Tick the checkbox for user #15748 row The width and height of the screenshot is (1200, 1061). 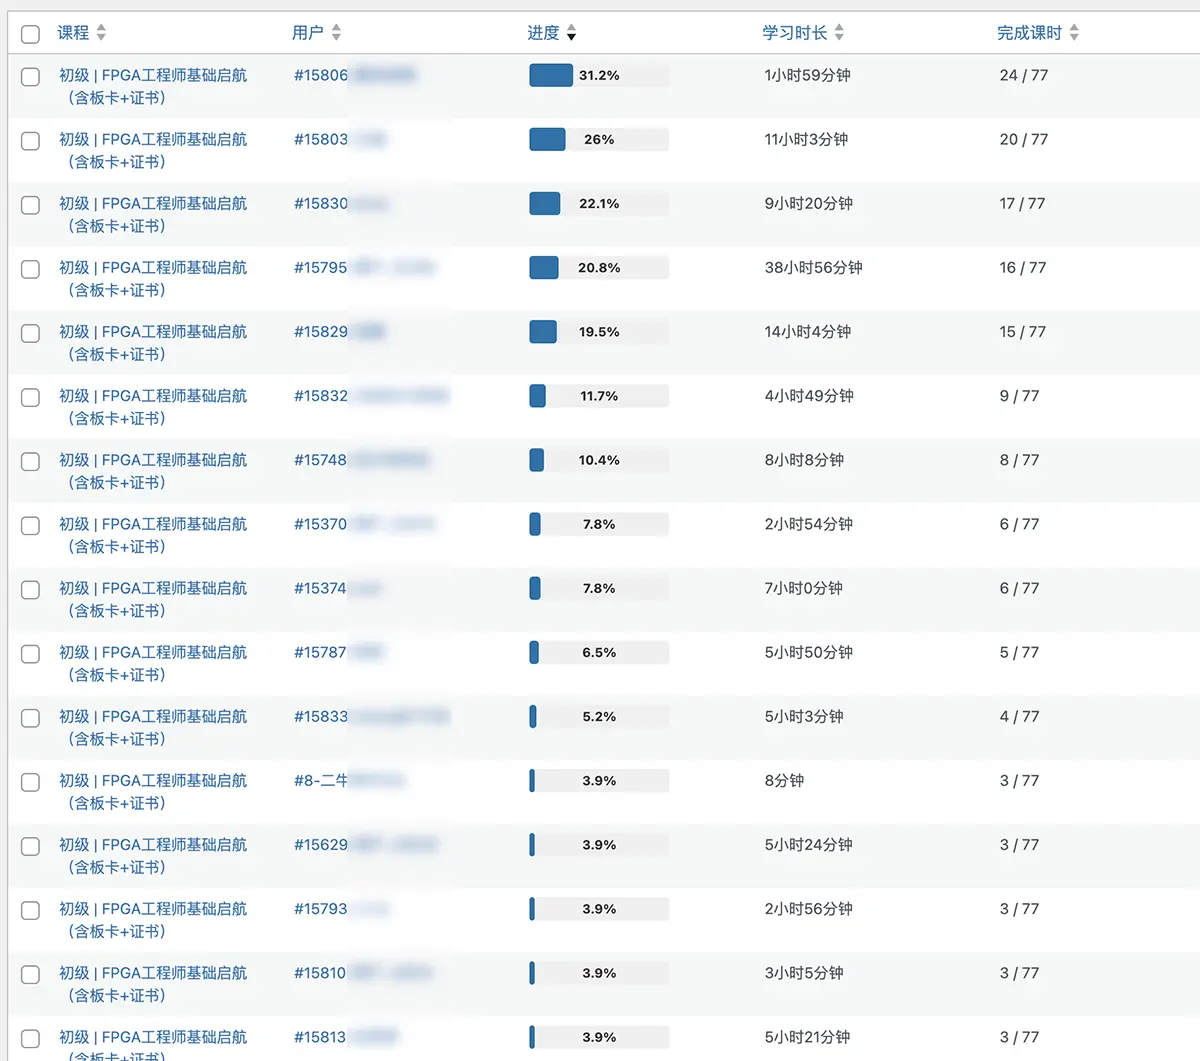(x=31, y=462)
